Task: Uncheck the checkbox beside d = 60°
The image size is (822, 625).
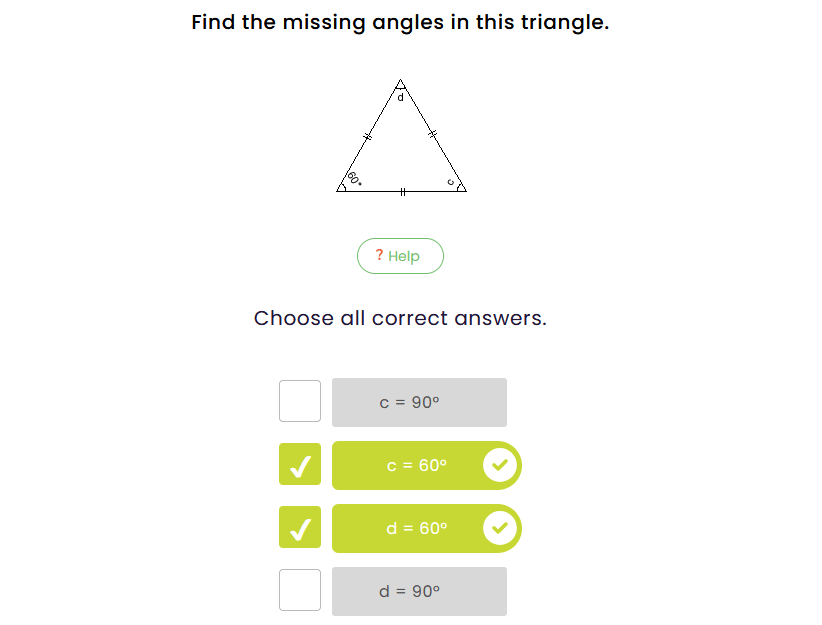Action: point(300,528)
